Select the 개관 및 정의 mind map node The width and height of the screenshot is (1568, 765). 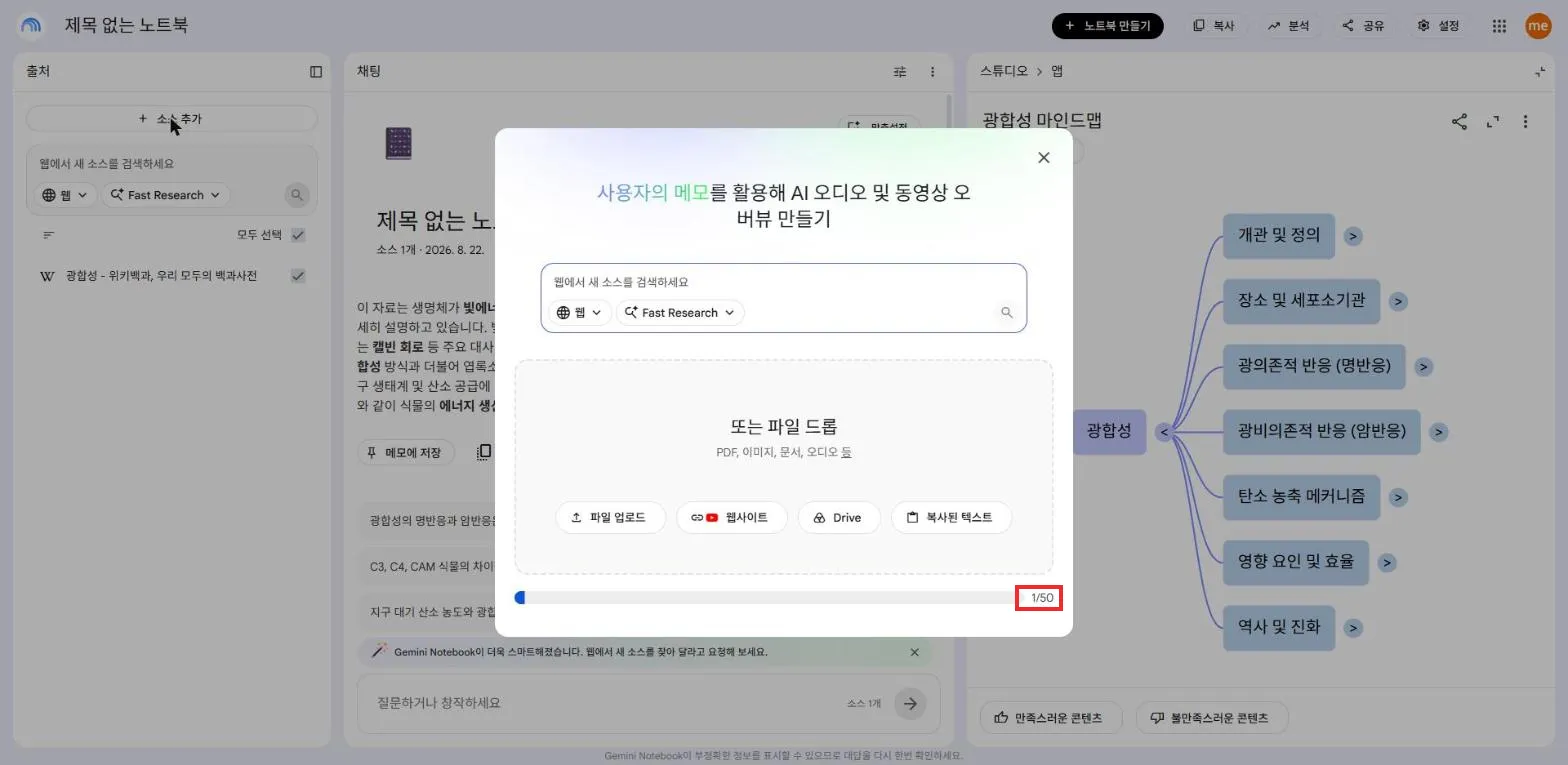[x=1279, y=235]
